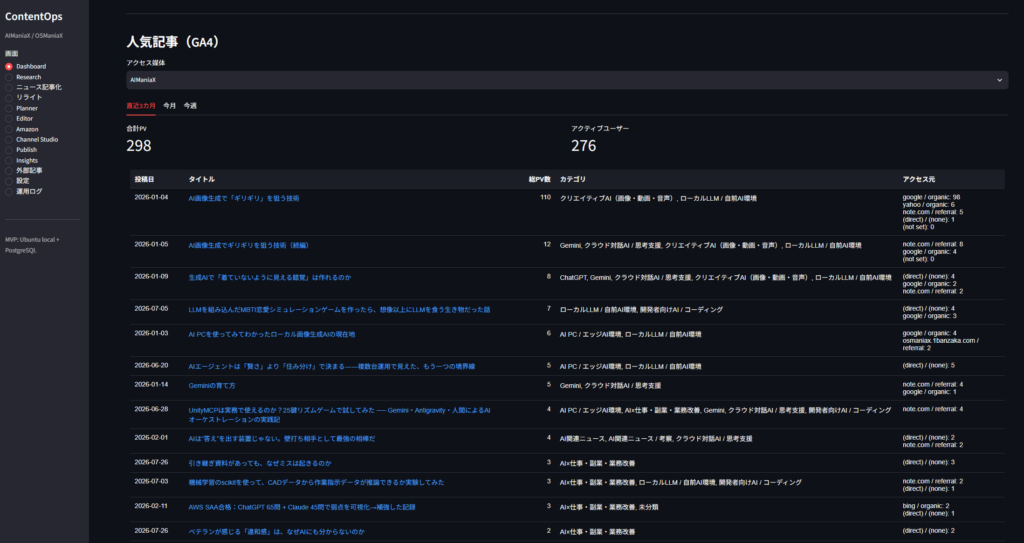Viewport: 1024px width, 543px height.
Task: Open the AWS SAA合格 article link
Action: coord(302,507)
